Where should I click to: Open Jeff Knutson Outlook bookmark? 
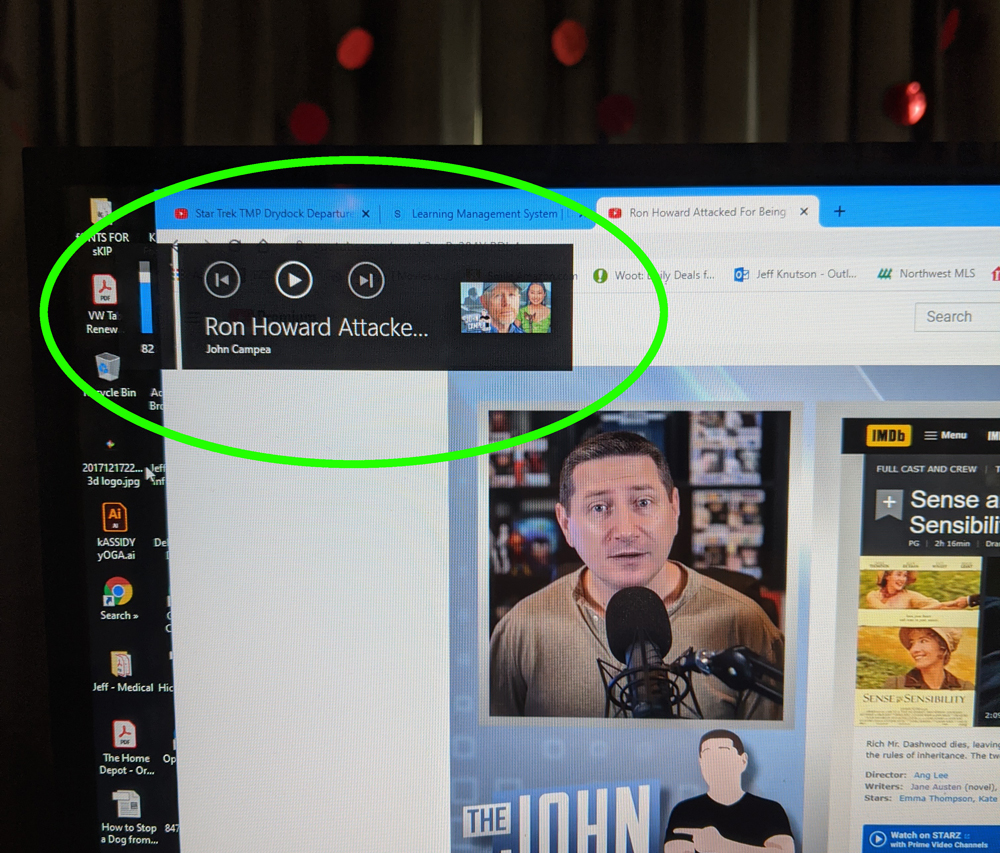795,274
